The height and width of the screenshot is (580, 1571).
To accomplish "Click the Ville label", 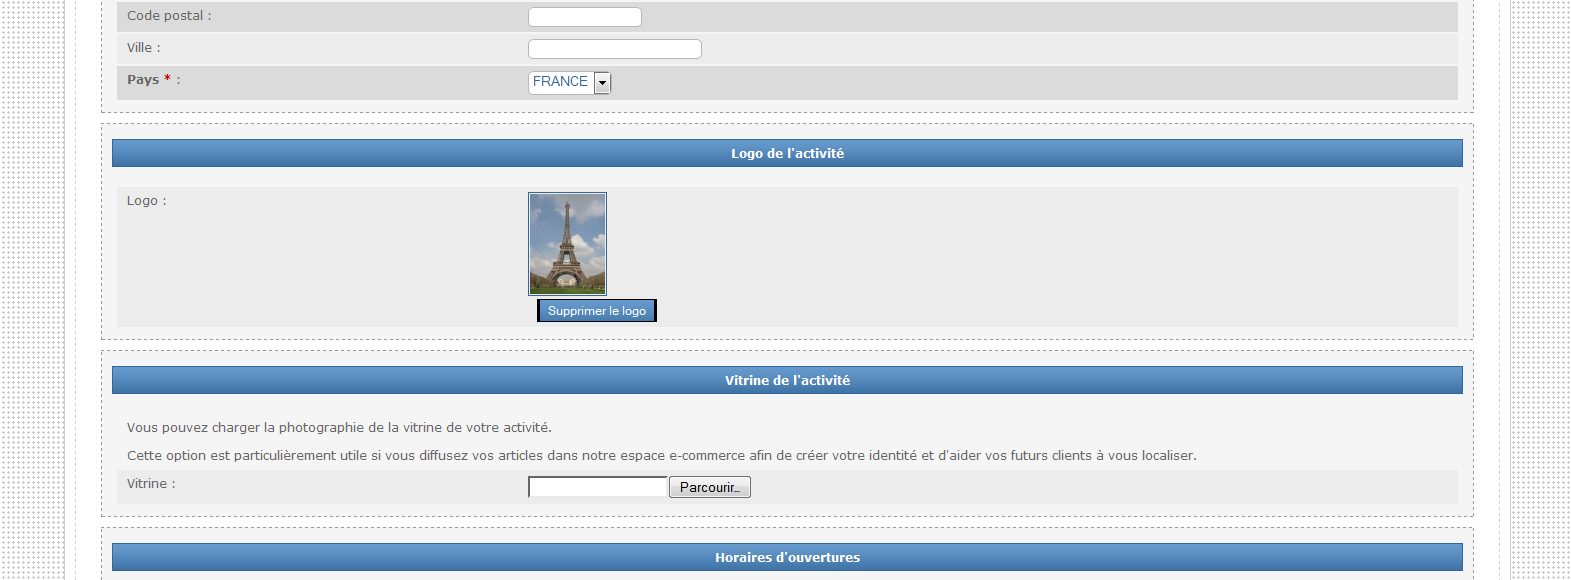I will click(x=143, y=48).
